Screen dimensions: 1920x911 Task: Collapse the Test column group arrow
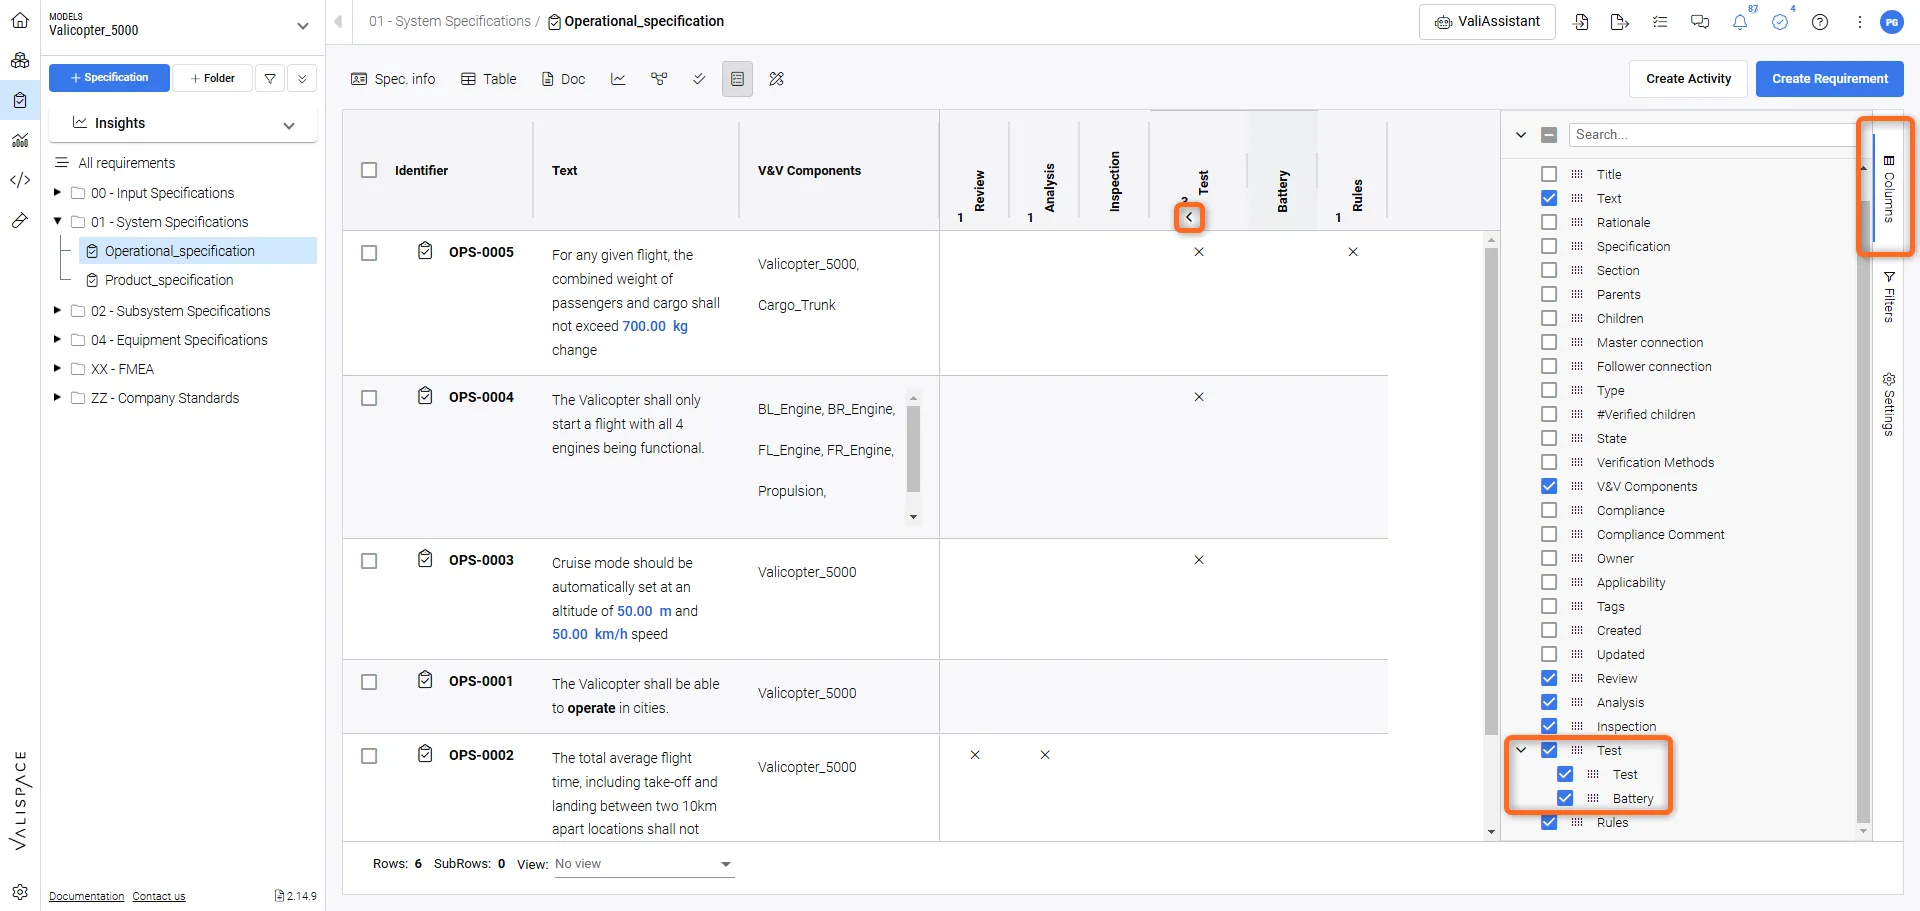click(x=1189, y=217)
